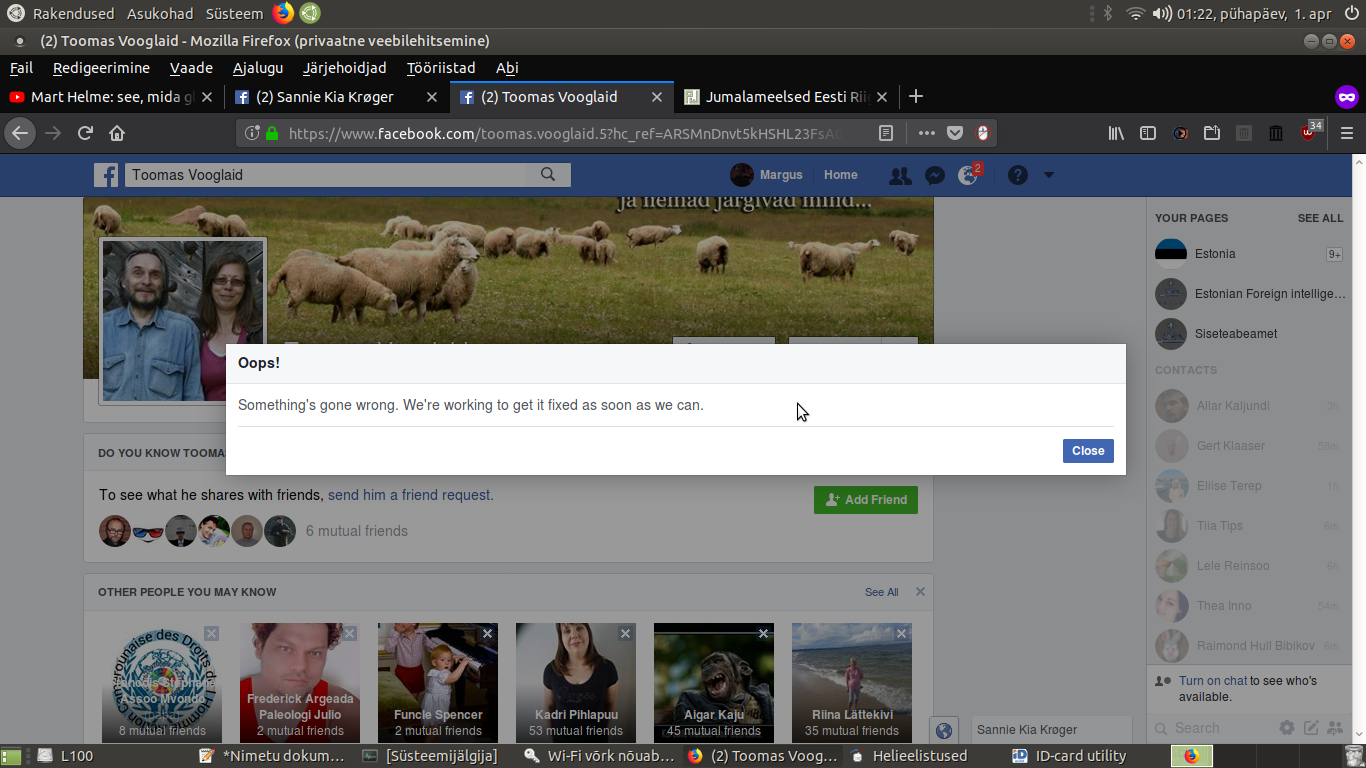Screen dimensions: 1366x768
Task: Click the 'Turn on chat' link
Action: coord(1213,681)
